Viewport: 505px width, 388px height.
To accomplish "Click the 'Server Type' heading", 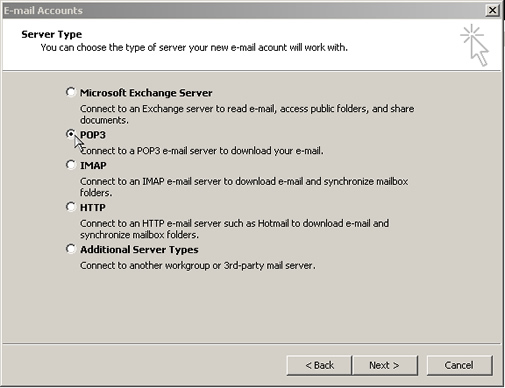I will tap(52, 34).
